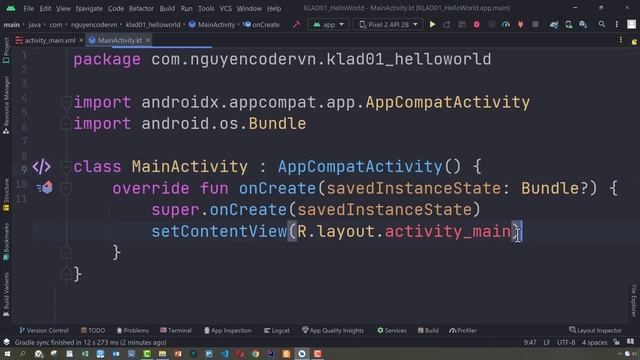Viewport: 640px width, 360px height.
Task: Click the Search Everywhere magnifier icon
Action: [602, 24]
